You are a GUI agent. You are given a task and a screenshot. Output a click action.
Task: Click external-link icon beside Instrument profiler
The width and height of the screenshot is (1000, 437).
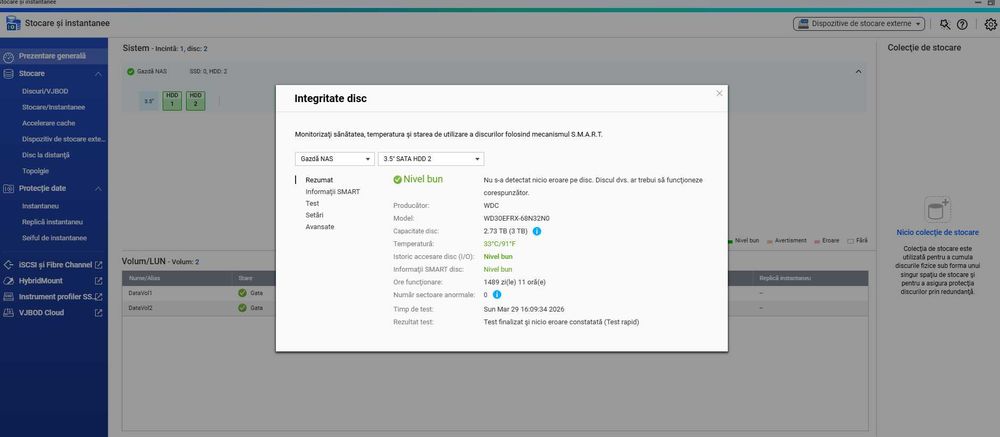point(98,297)
